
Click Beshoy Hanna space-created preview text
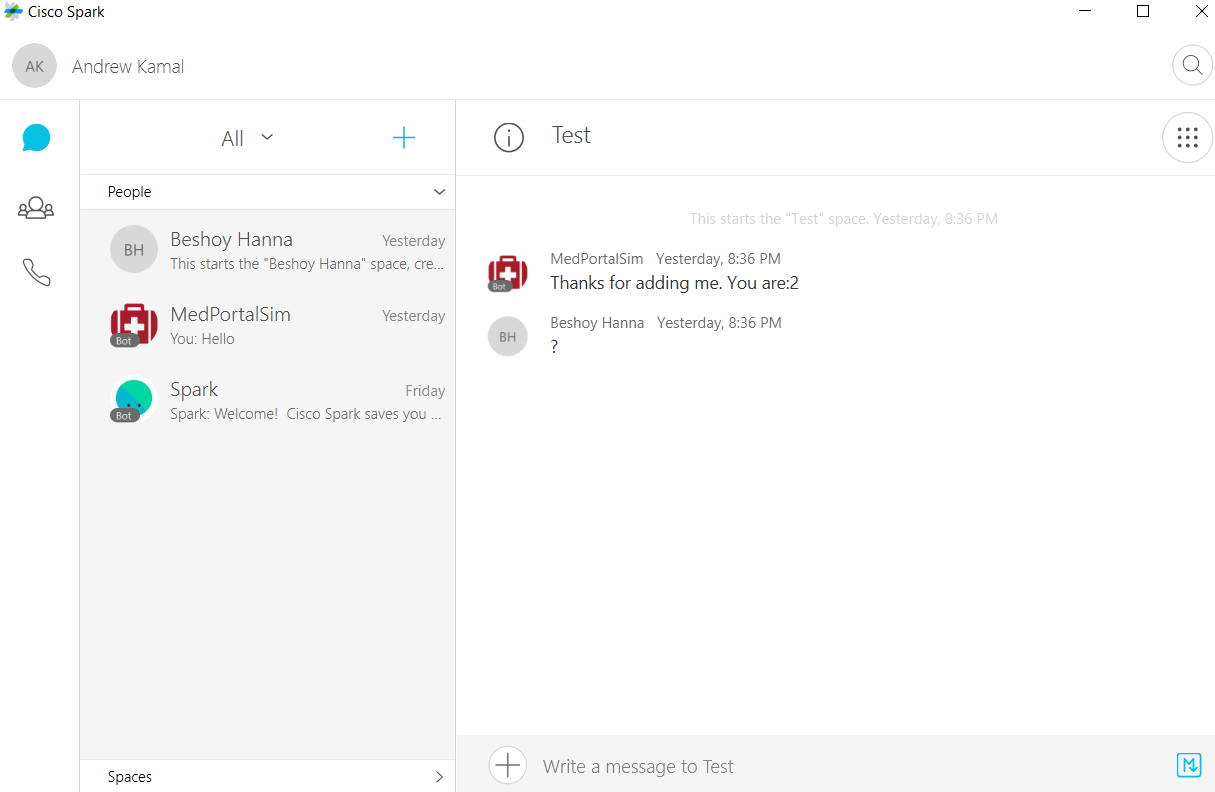pos(306,264)
